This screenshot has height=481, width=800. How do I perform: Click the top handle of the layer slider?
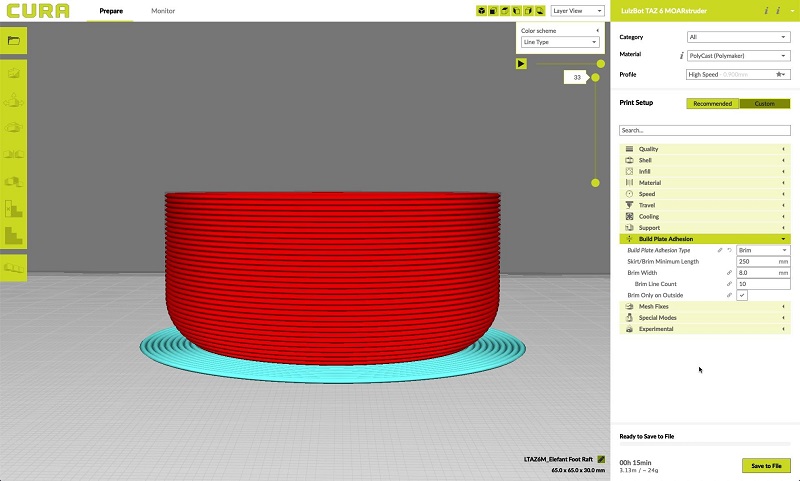599,63
